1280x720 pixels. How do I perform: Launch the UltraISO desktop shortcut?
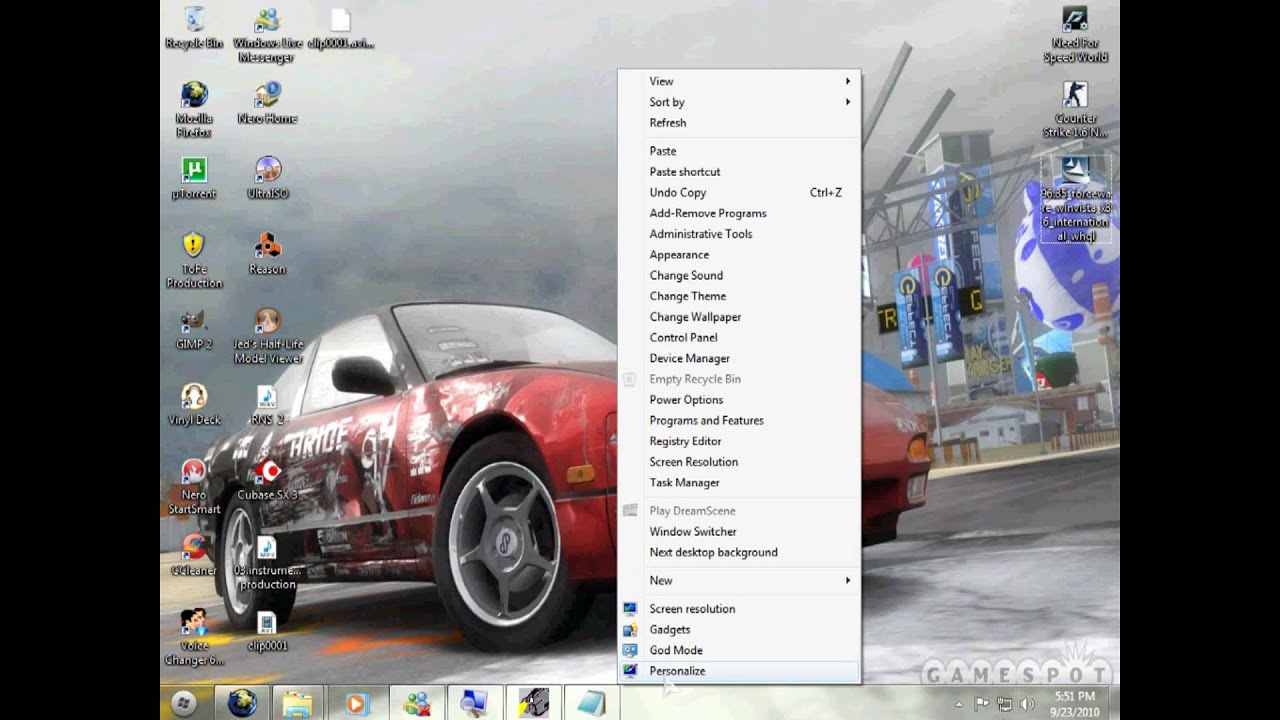pyautogui.click(x=267, y=178)
